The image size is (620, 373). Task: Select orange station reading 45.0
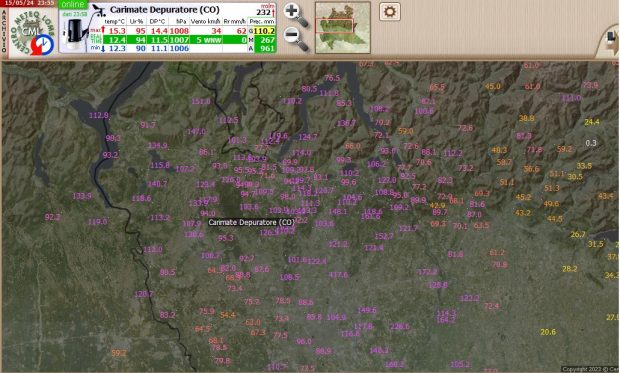pos(492,86)
